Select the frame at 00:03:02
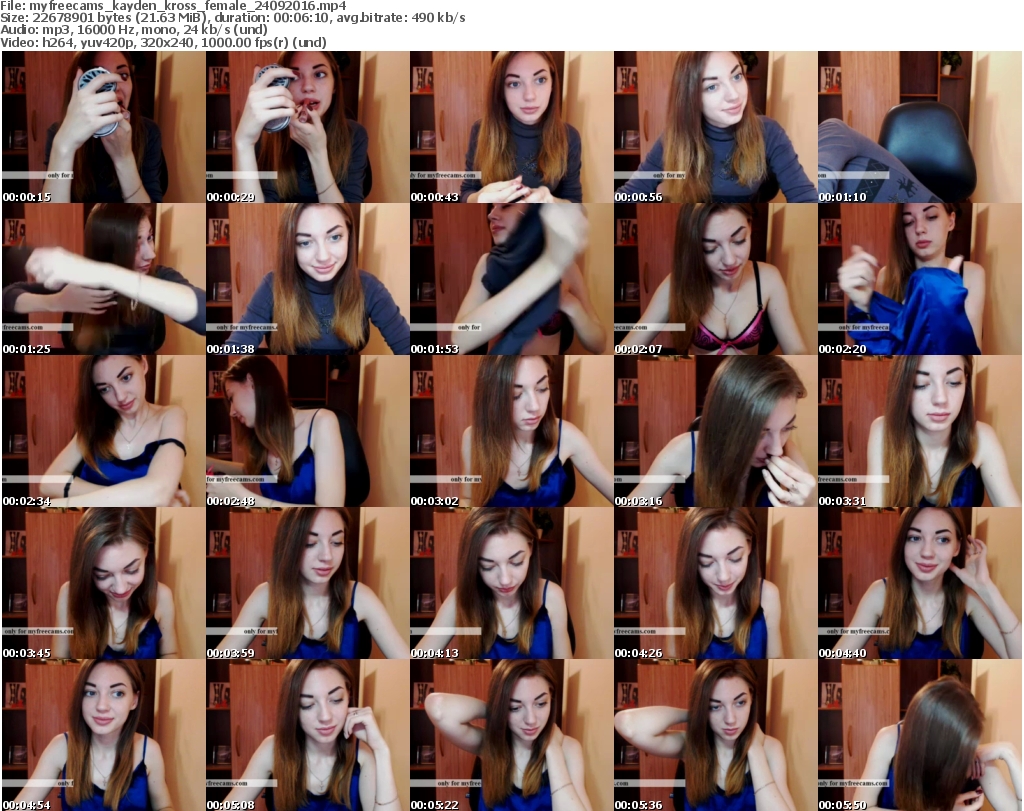Viewport: 1024px width, 811px height. [511, 431]
